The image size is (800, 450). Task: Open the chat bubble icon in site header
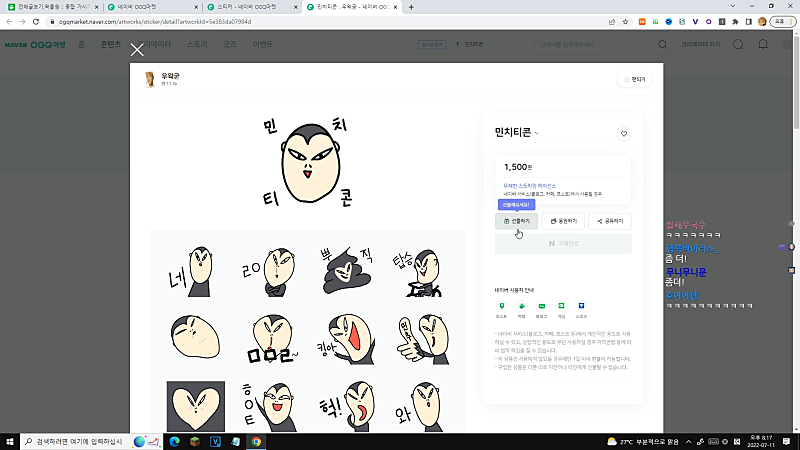point(738,45)
